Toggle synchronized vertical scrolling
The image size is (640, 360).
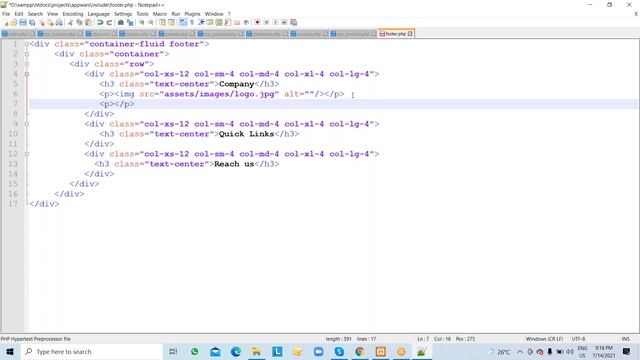click(x=162, y=22)
